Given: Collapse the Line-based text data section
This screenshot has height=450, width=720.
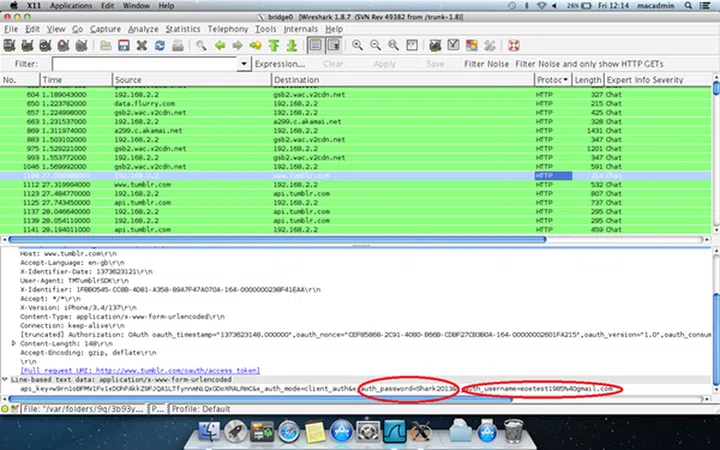Looking at the screenshot, I should [5, 379].
